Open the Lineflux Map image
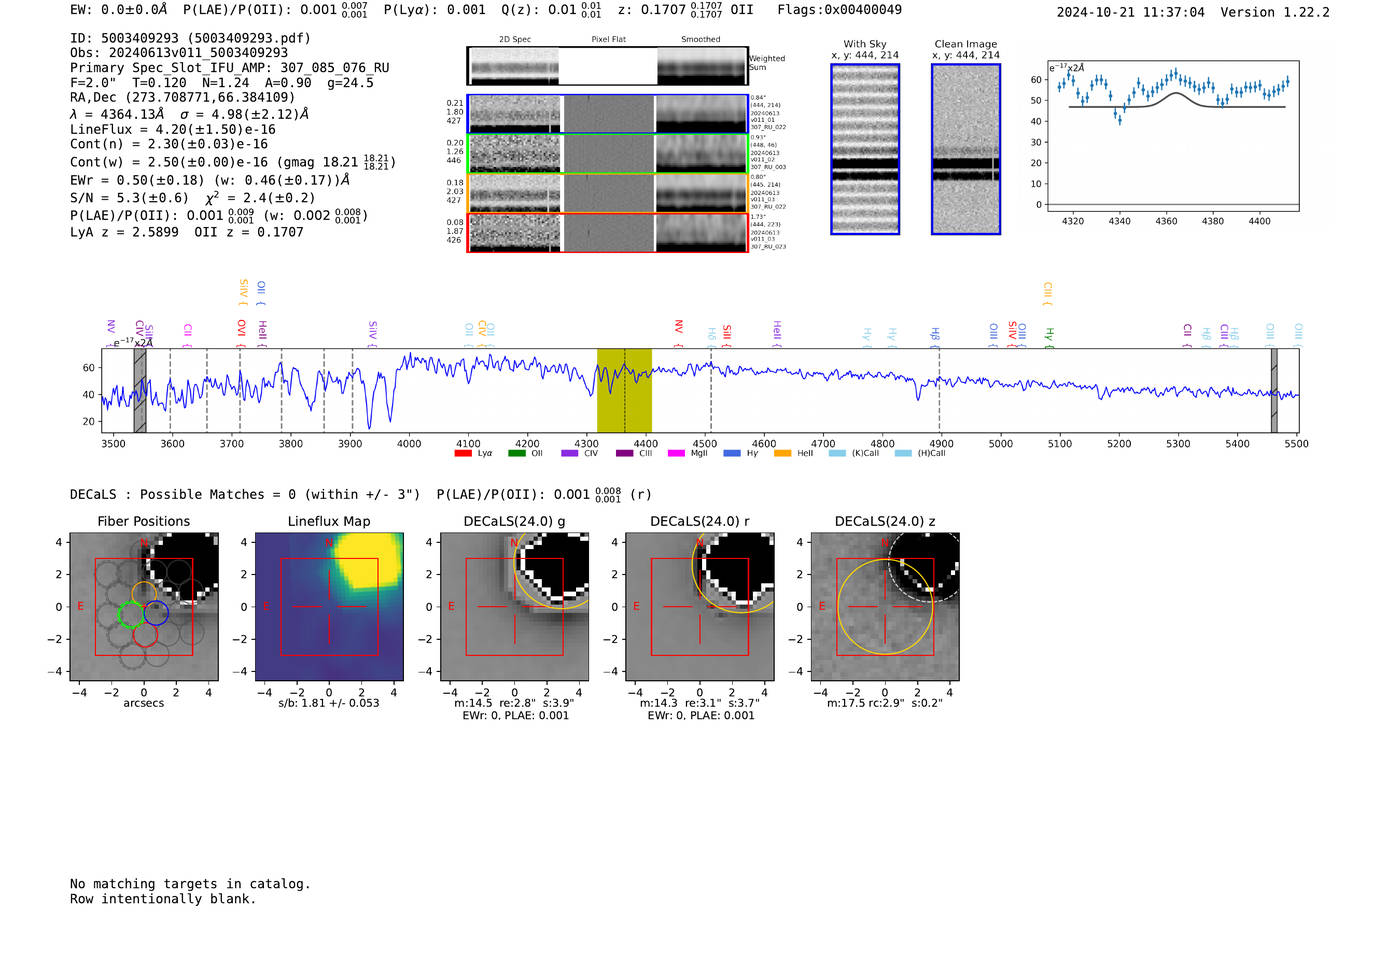 (329, 607)
